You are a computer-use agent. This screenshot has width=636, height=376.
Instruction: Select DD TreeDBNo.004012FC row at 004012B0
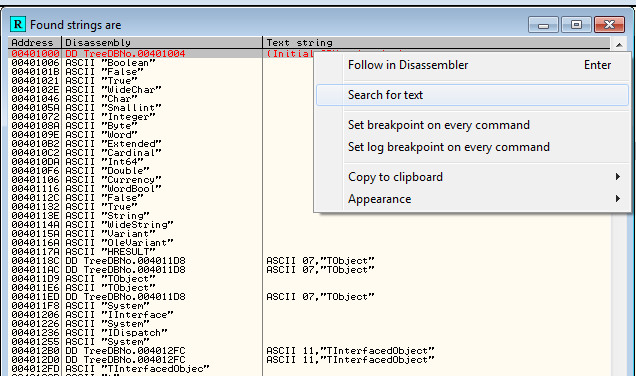pos(309,350)
